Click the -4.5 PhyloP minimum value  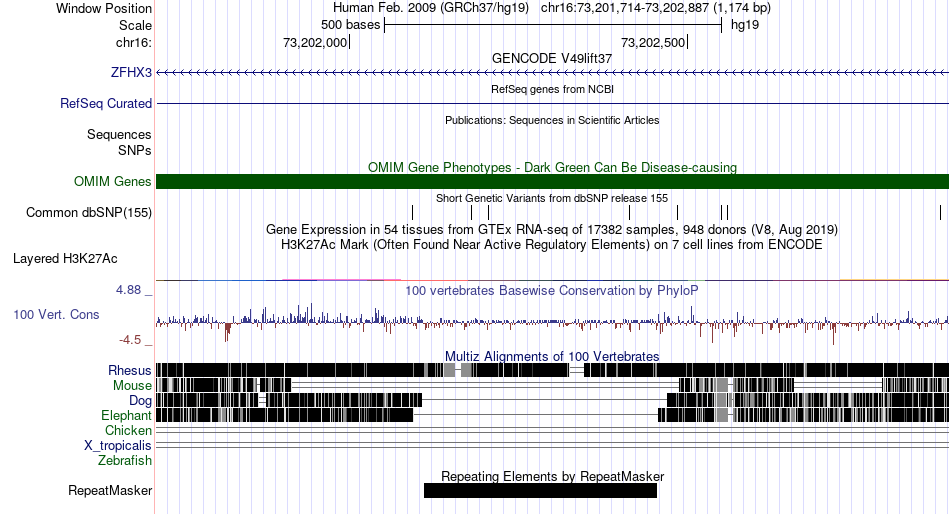[130, 339]
